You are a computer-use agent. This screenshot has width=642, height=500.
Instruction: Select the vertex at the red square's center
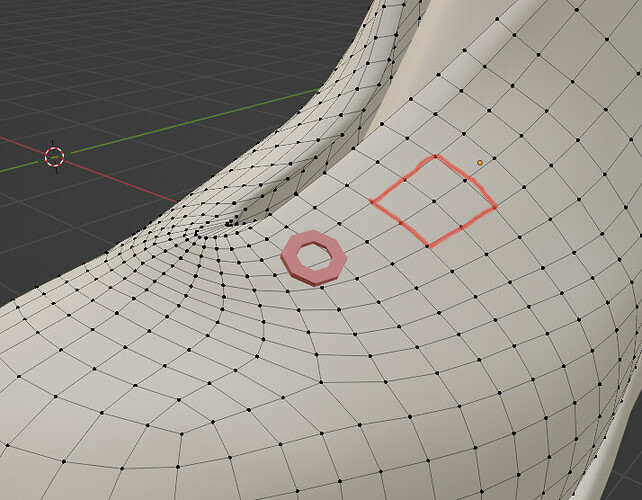tap(433, 201)
